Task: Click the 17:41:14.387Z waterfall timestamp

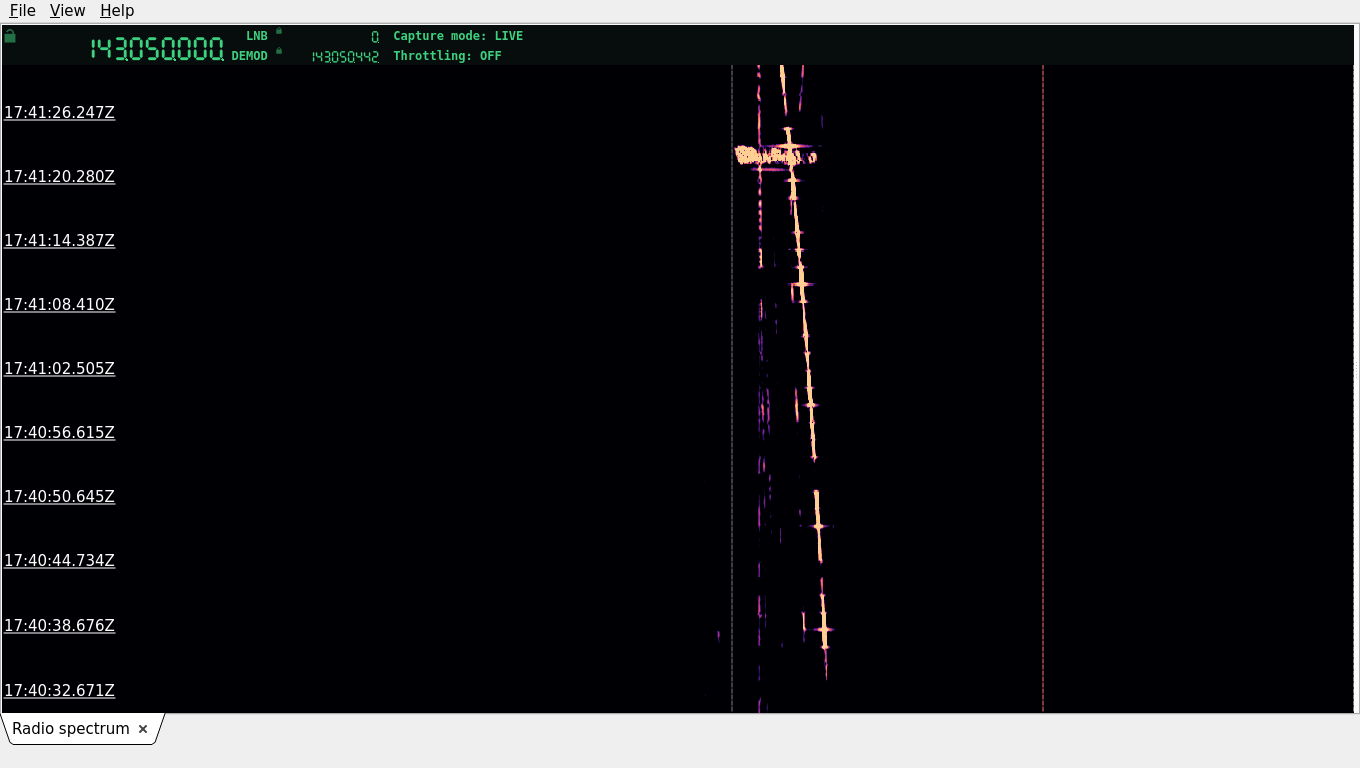Action: (59, 241)
